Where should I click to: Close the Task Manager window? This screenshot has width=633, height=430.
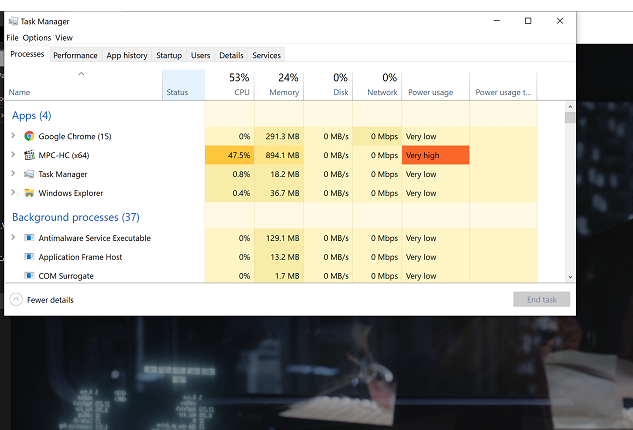point(560,21)
